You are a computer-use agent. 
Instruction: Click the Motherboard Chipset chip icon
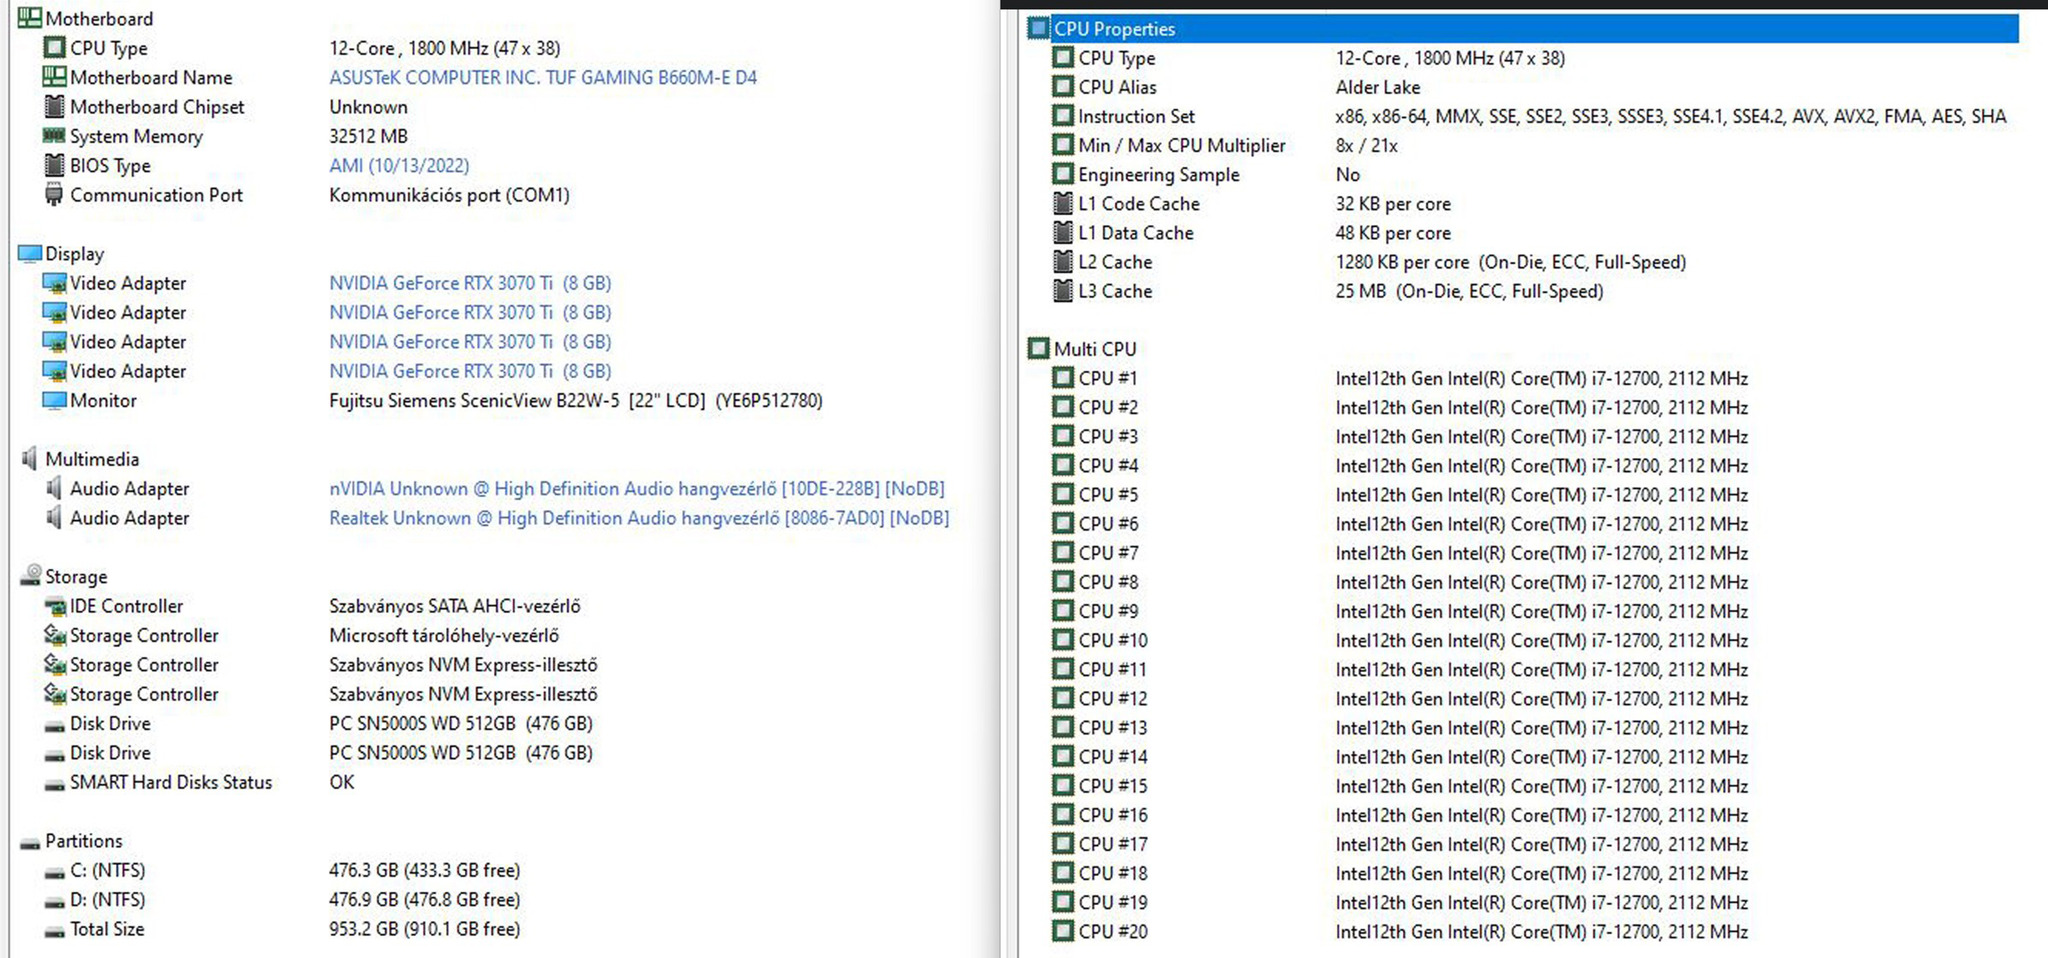point(54,106)
